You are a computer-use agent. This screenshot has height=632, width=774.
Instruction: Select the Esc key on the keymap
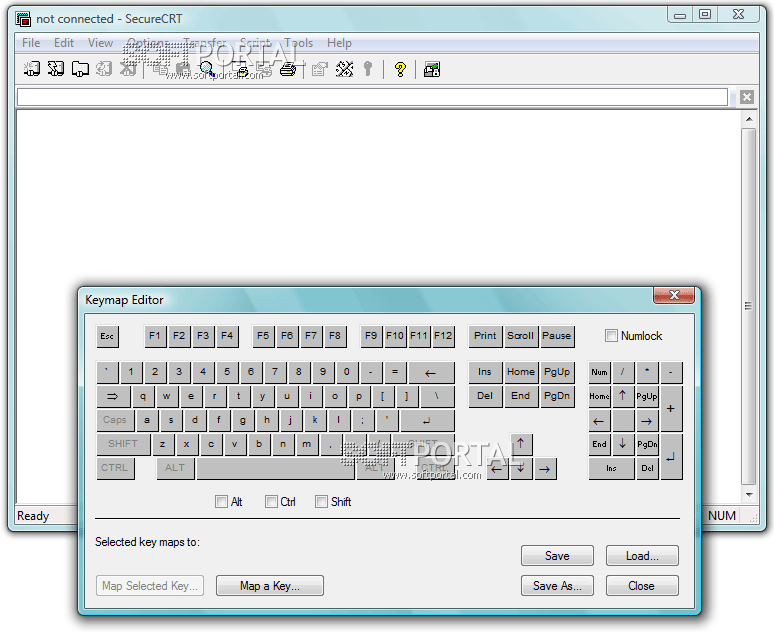pyautogui.click(x=107, y=336)
